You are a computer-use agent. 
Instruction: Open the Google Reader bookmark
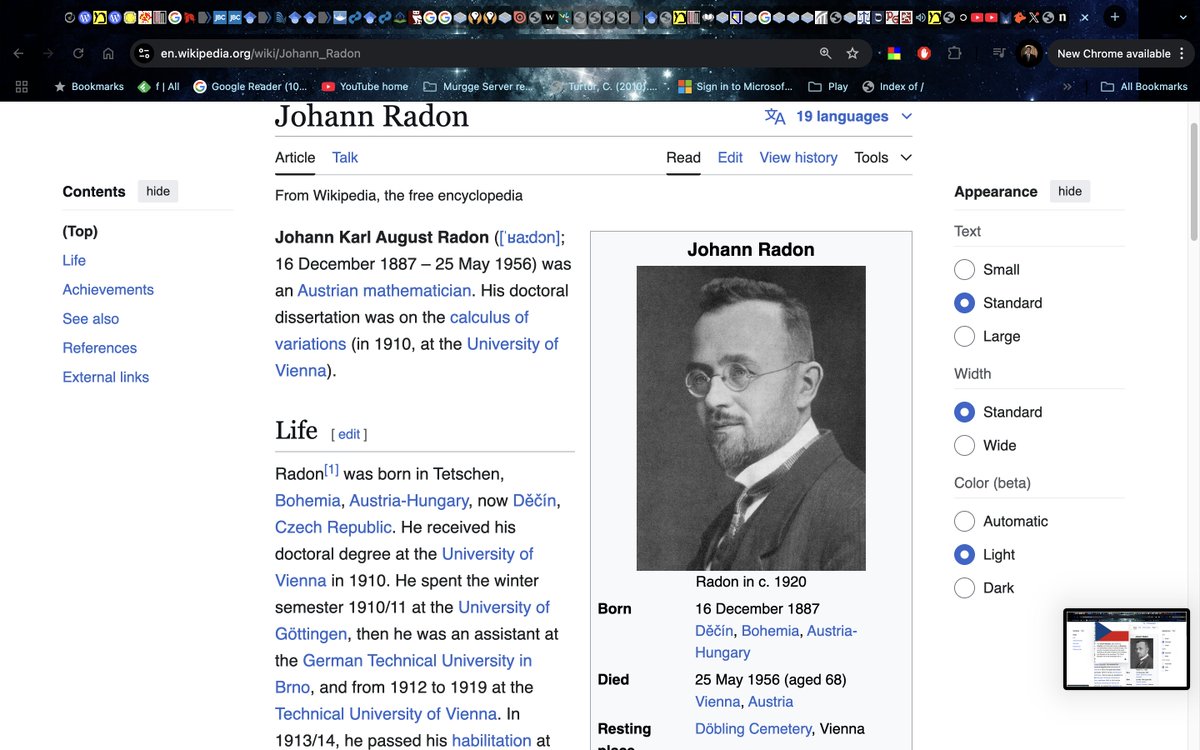click(250, 86)
